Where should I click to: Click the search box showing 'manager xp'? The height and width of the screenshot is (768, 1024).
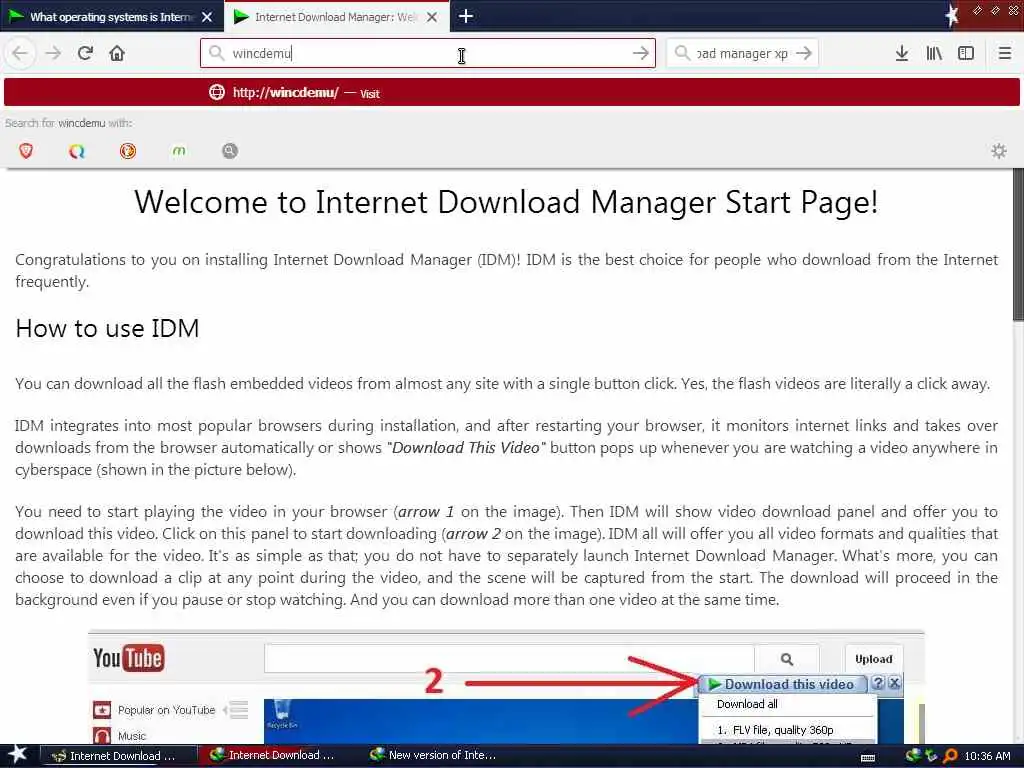pos(742,53)
